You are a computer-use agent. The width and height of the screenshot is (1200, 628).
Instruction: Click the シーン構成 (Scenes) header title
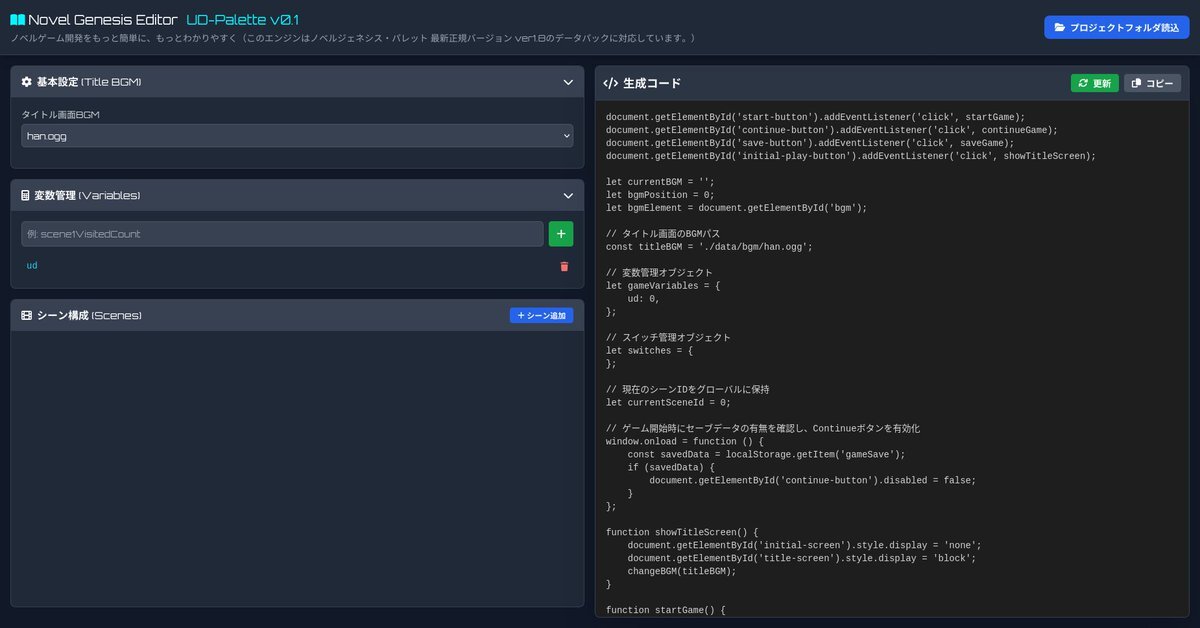click(x=89, y=316)
